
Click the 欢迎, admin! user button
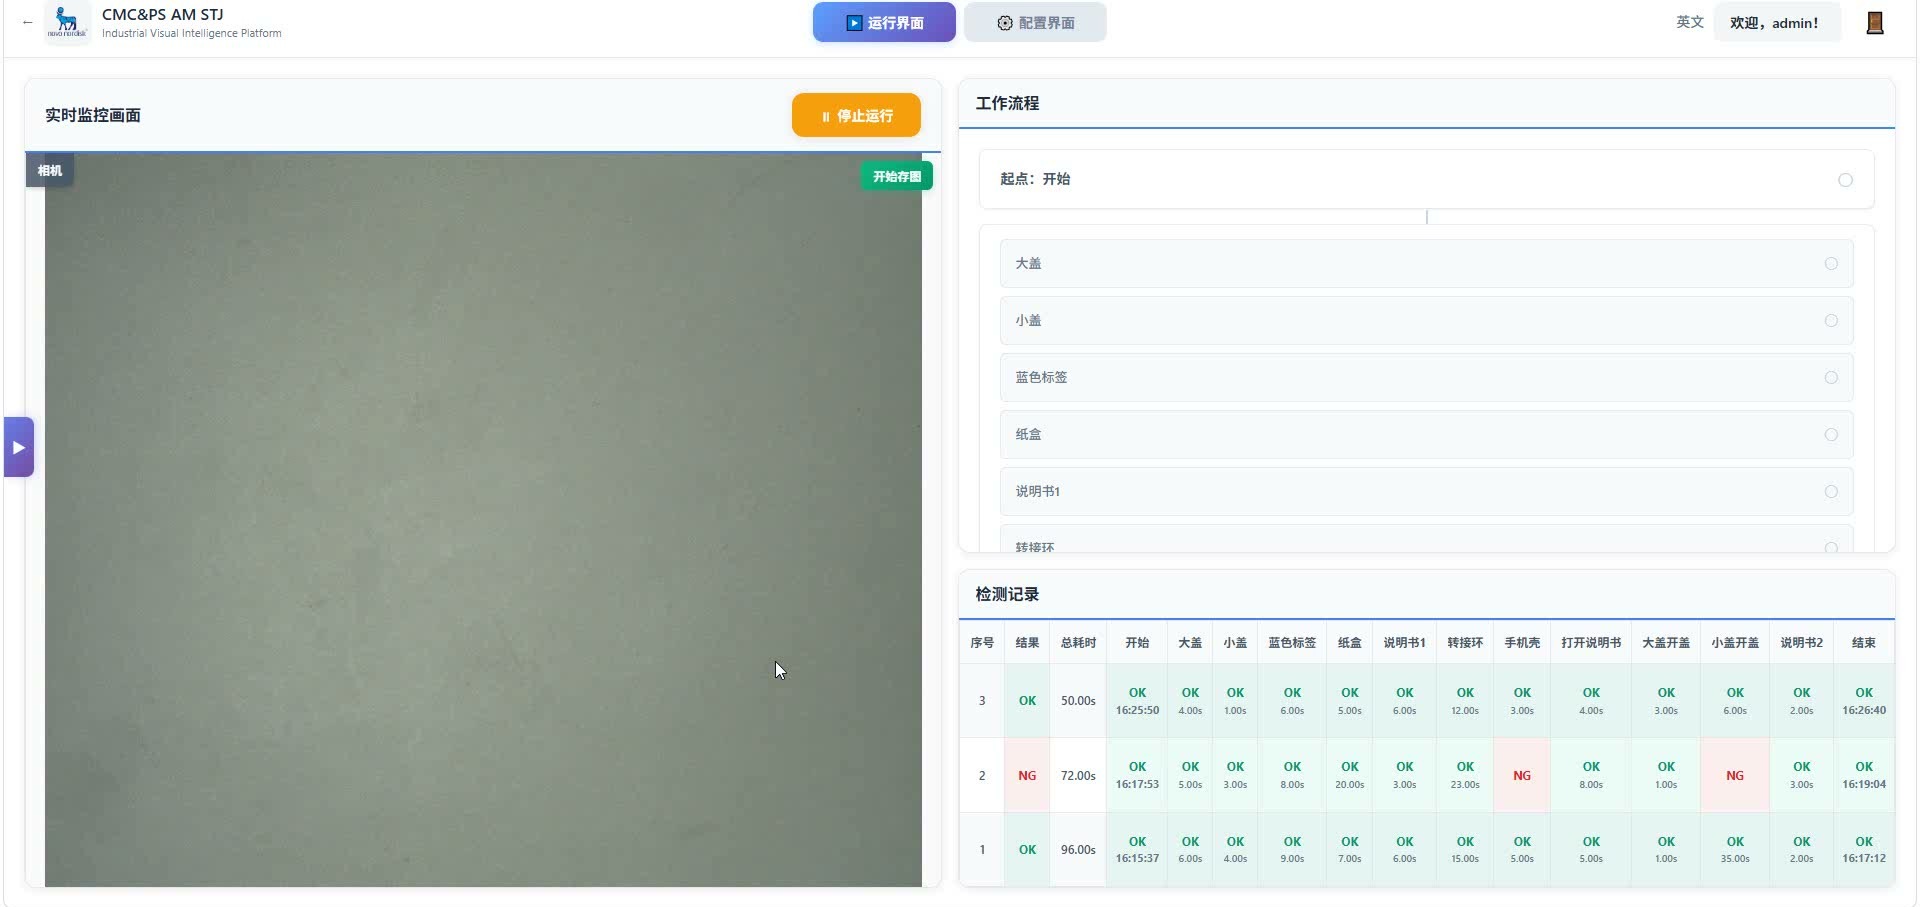(1777, 22)
